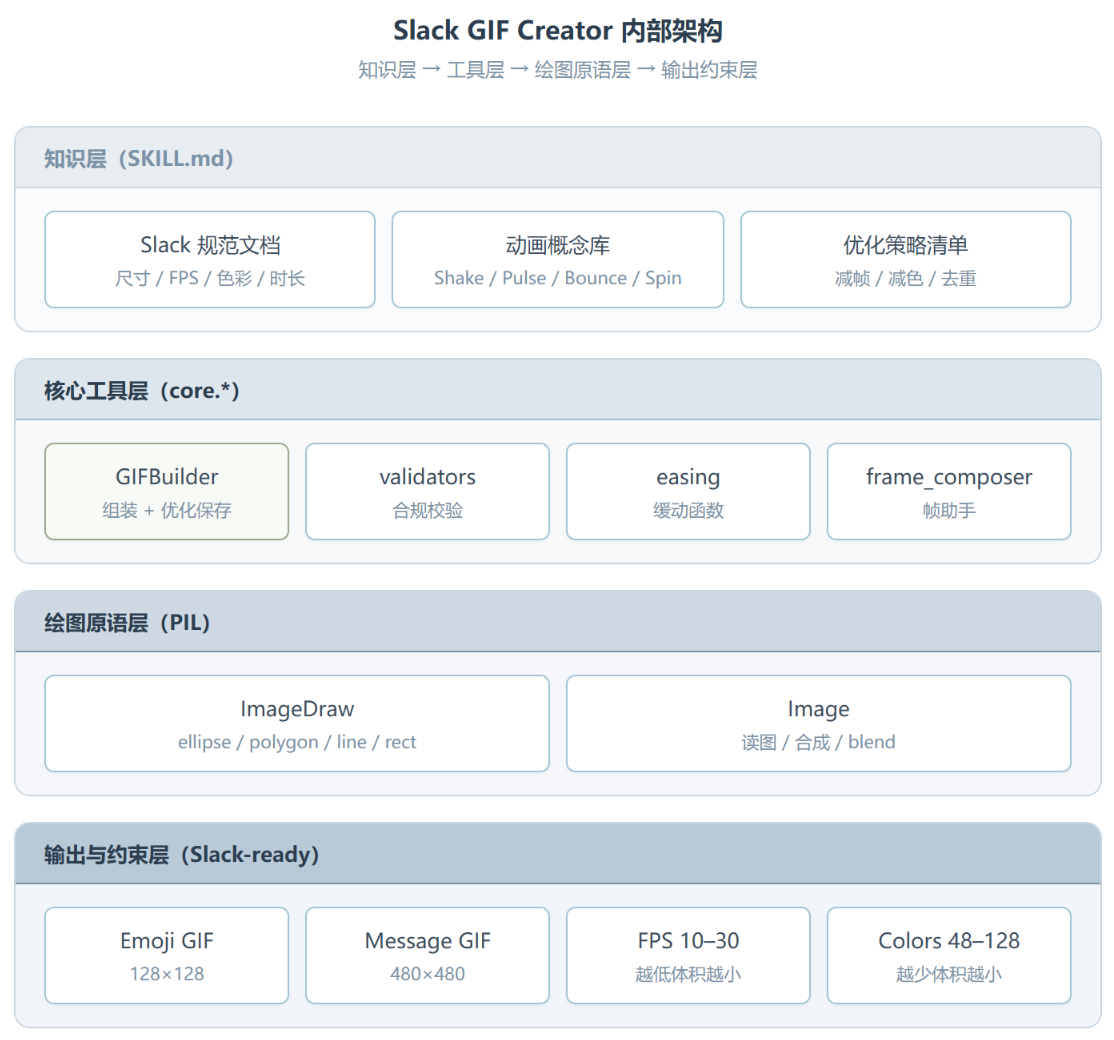Click the 'ellipse / polygon / line / rect' caption
The image size is (1114, 1040).
coord(297,742)
